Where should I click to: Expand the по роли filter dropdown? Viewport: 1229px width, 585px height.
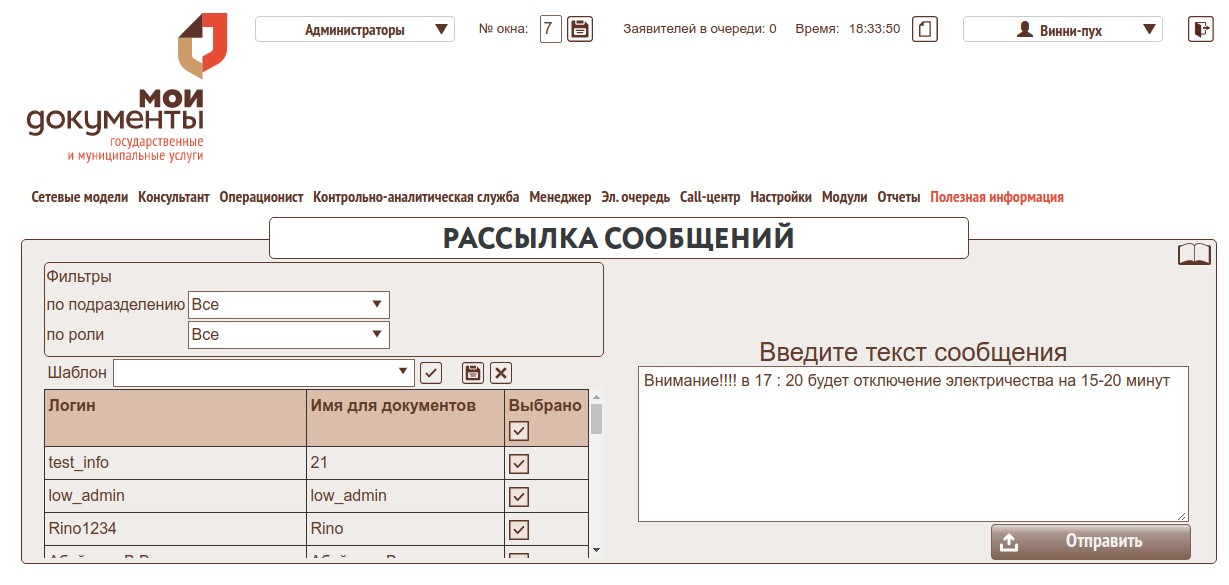pos(289,335)
